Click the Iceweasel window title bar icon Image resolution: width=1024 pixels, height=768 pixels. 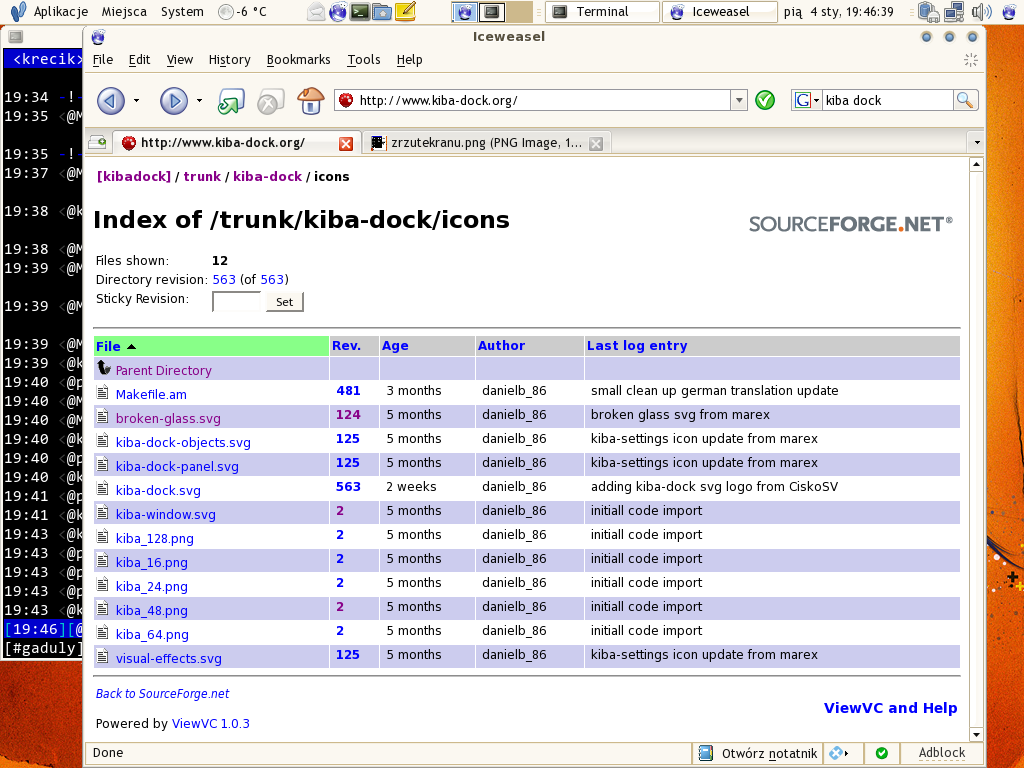tap(99, 37)
